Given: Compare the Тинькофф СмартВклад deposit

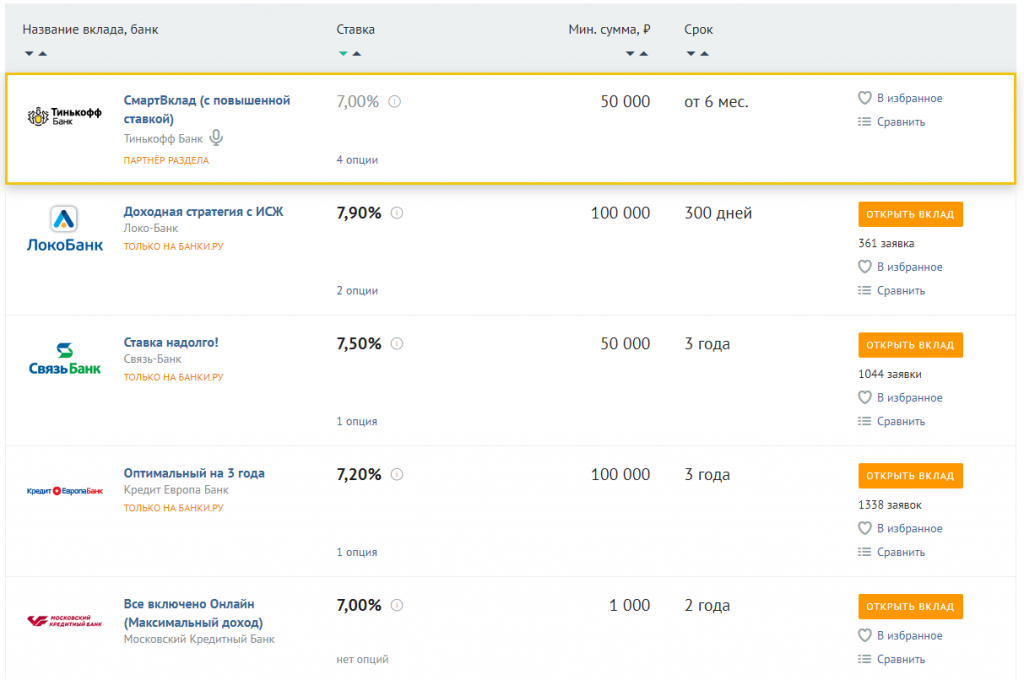Looking at the screenshot, I should tap(891, 122).
